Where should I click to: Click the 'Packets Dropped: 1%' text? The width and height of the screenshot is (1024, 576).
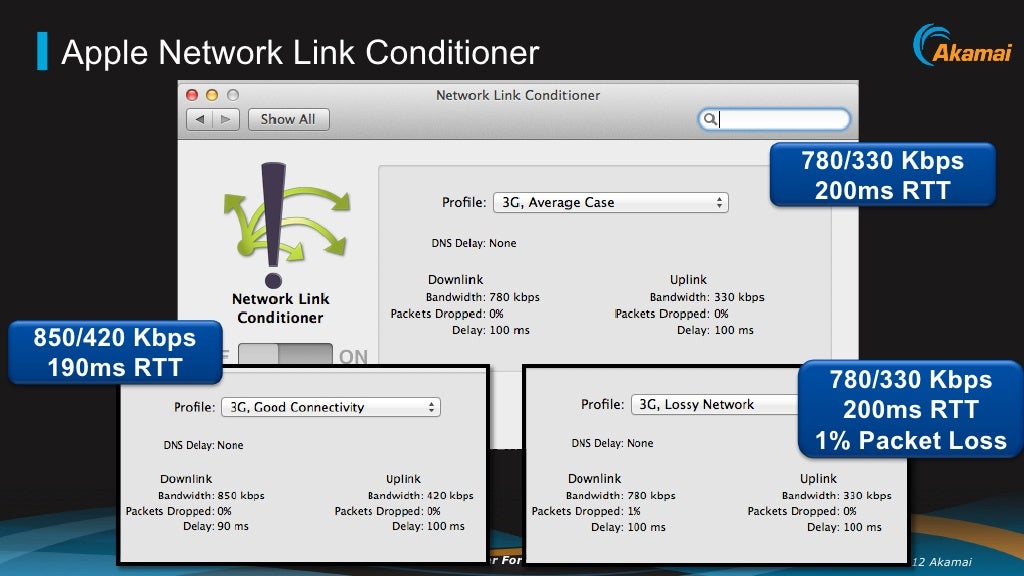586,511
